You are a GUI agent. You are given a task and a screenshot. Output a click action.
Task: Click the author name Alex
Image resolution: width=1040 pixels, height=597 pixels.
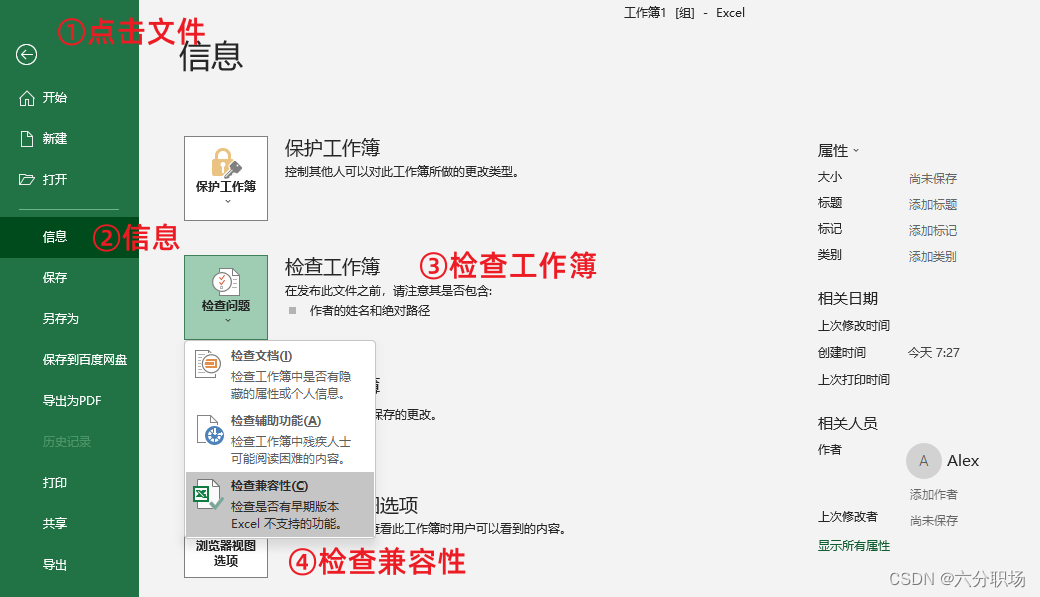coord(963,461)
